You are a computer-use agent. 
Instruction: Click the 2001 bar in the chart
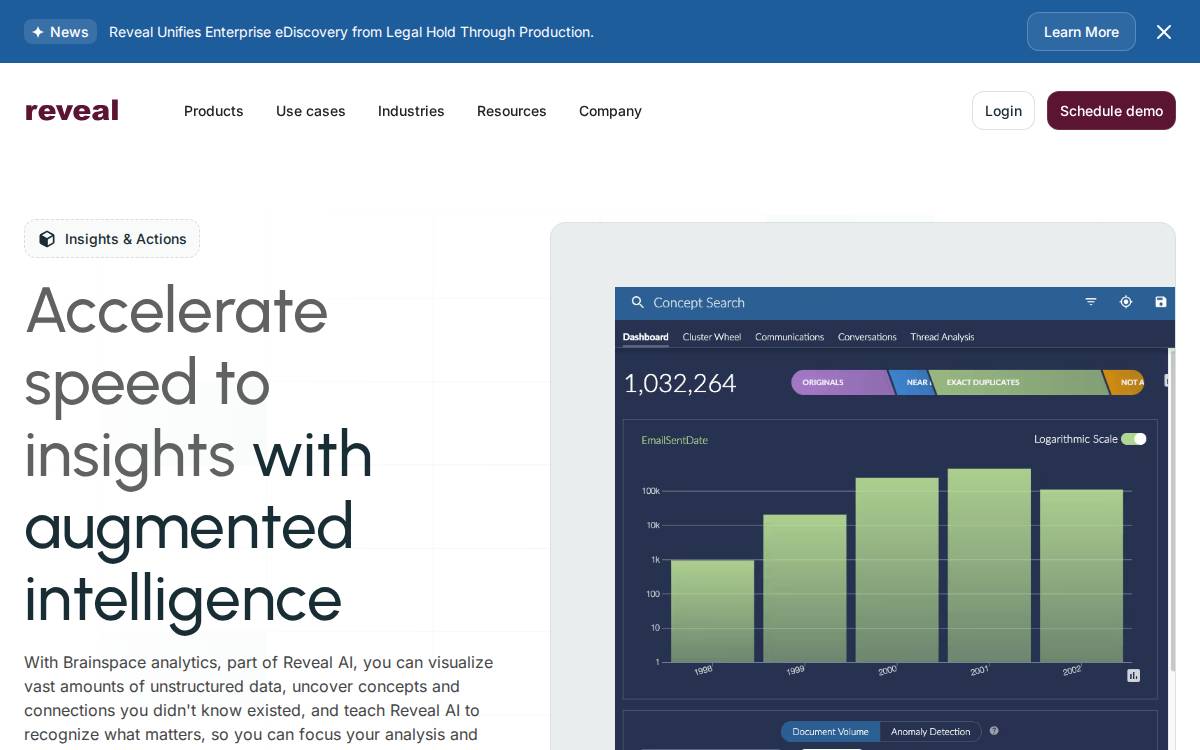click(989, 565)
